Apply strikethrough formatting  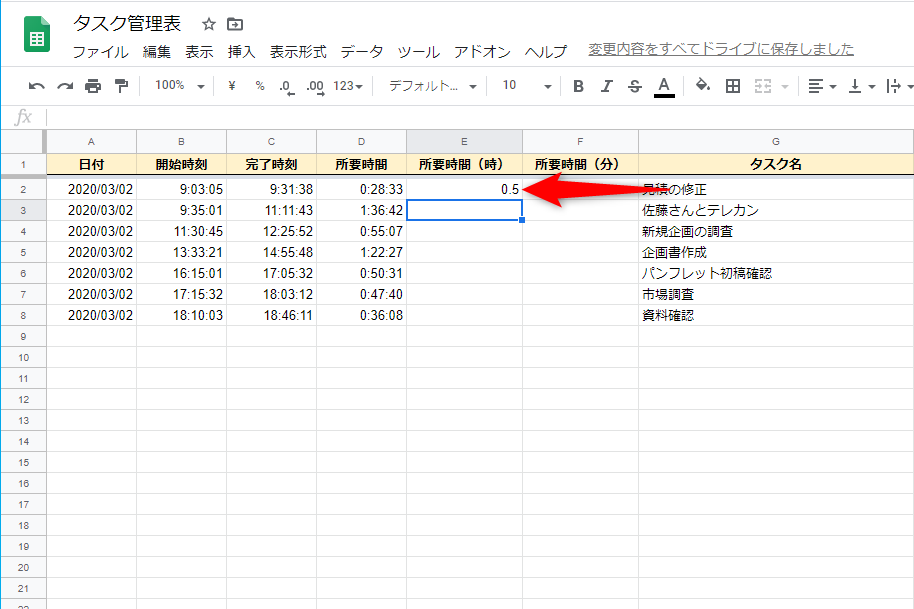[635, 86]
